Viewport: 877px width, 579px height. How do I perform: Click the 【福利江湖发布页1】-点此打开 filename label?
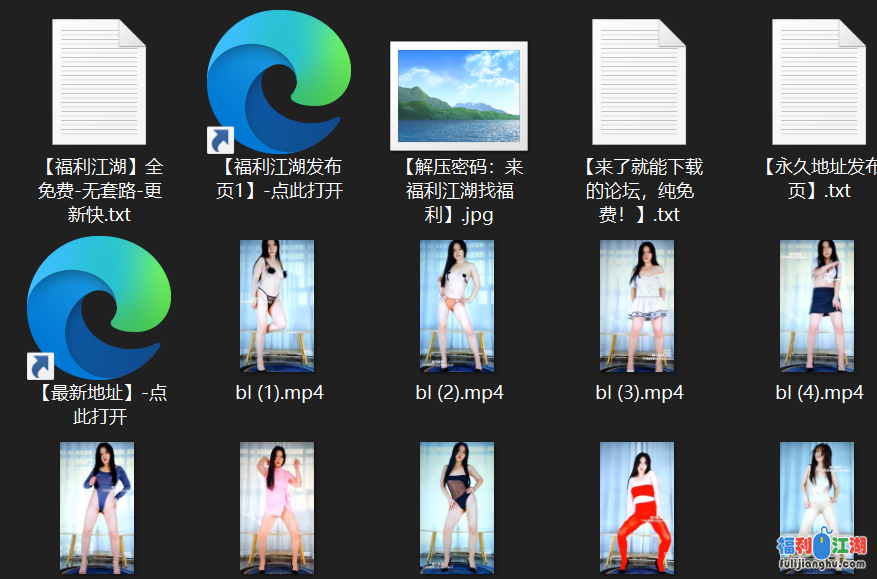tap(279, 178)
